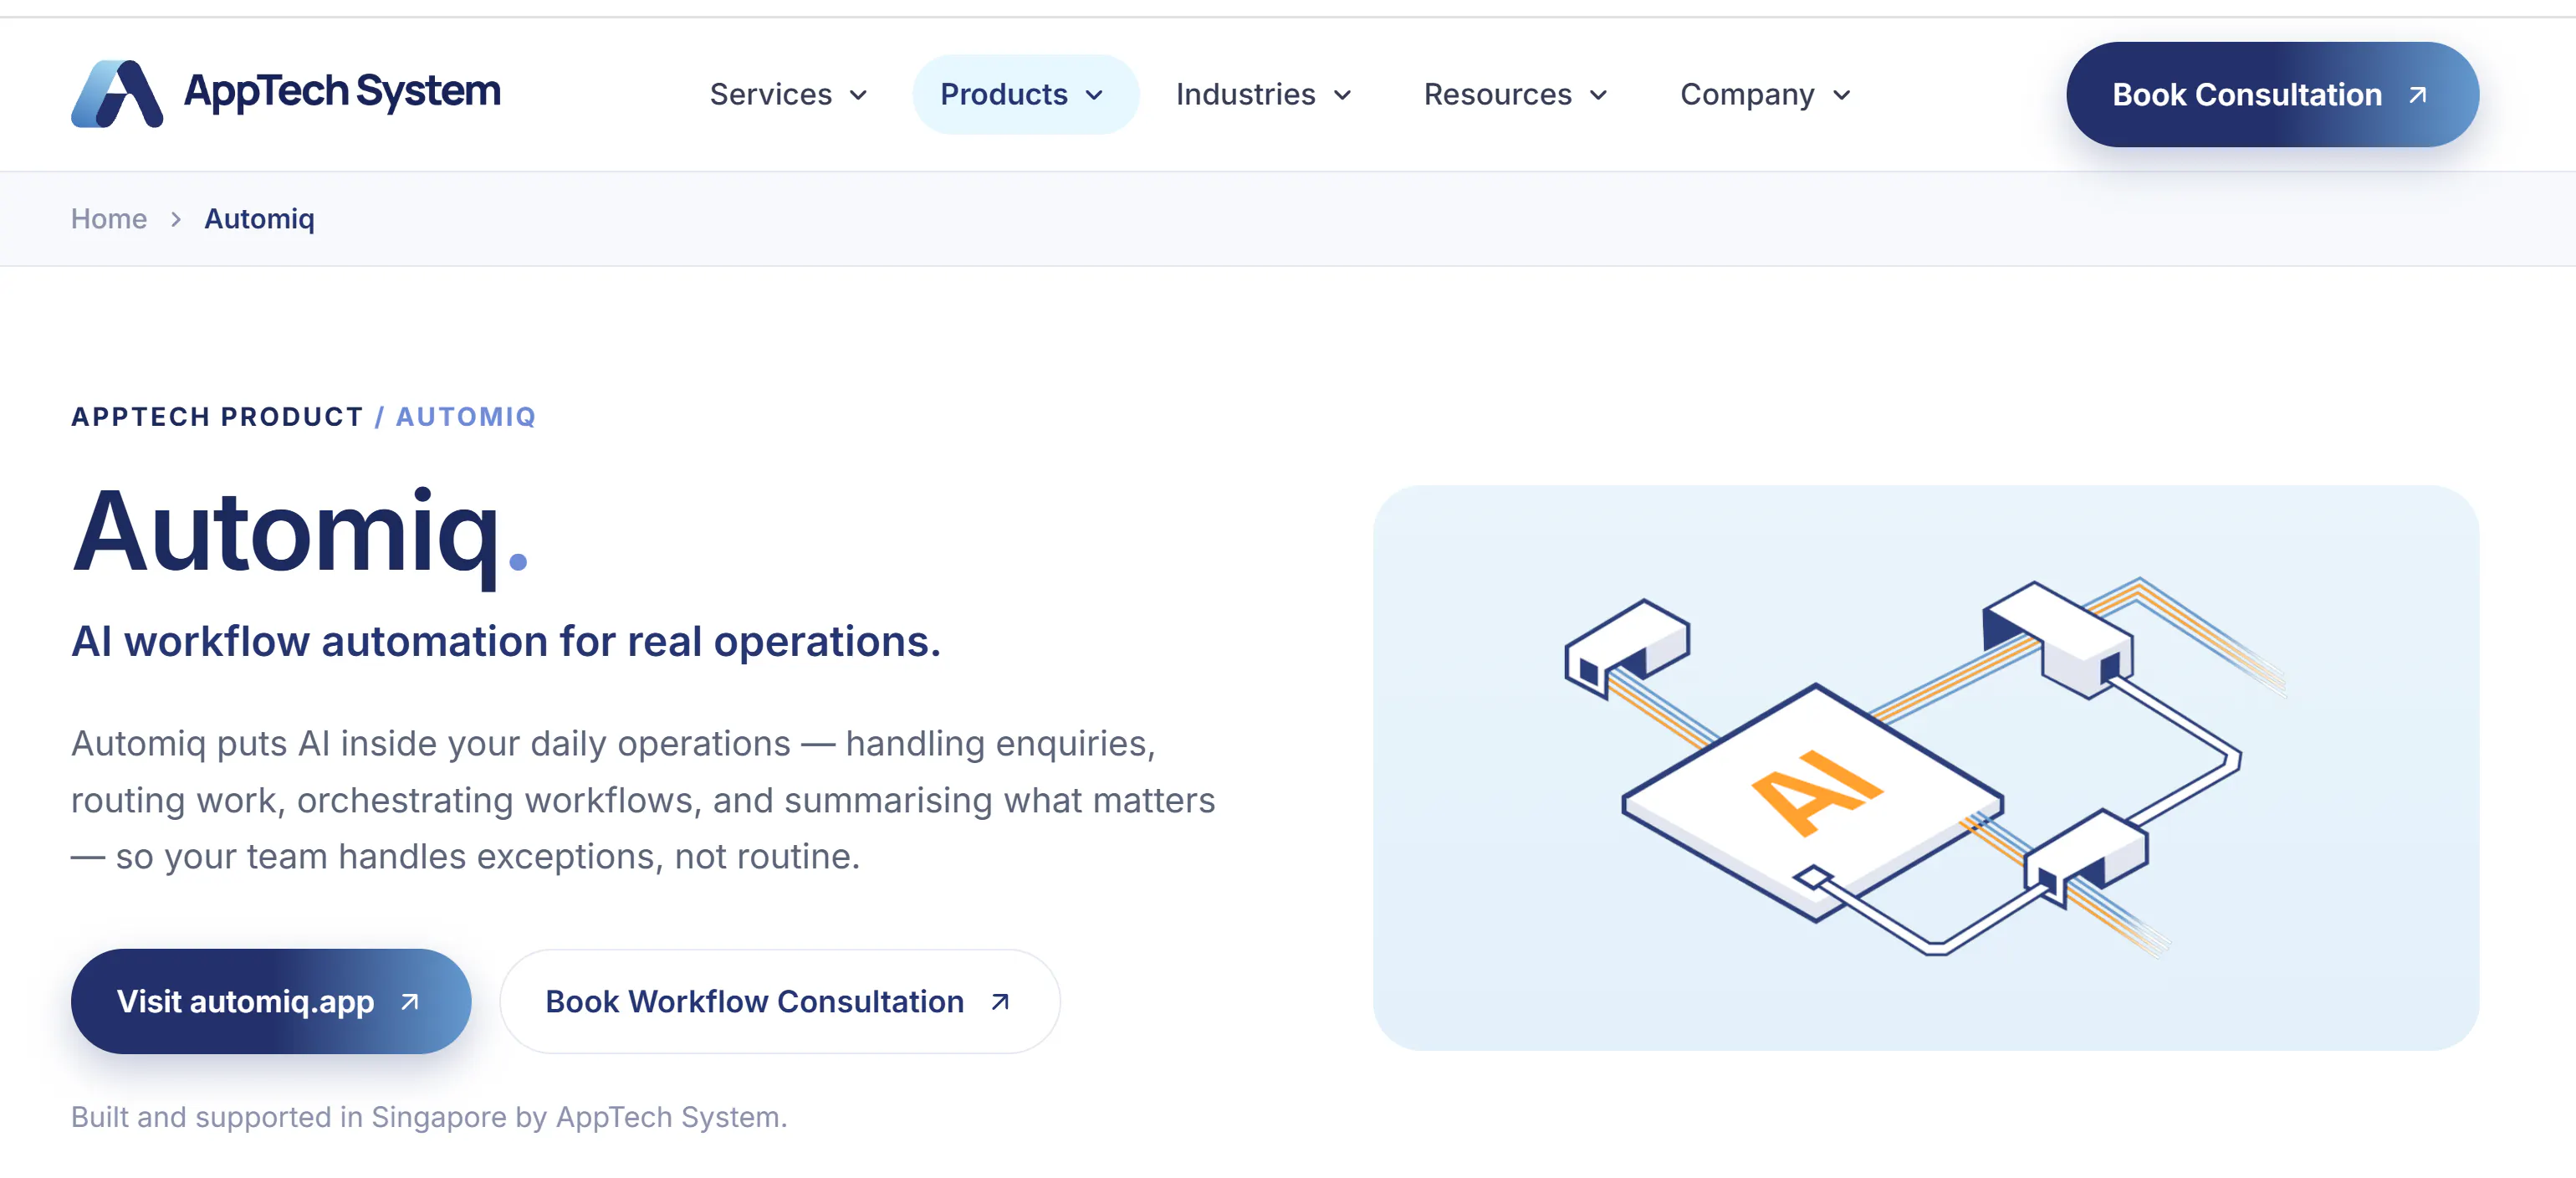Click the 'APPTECH PRODUCT / AUTOMIQ' eyebrow label
This screenshot has height=1178, width=2576.
(x=304, y=416)
